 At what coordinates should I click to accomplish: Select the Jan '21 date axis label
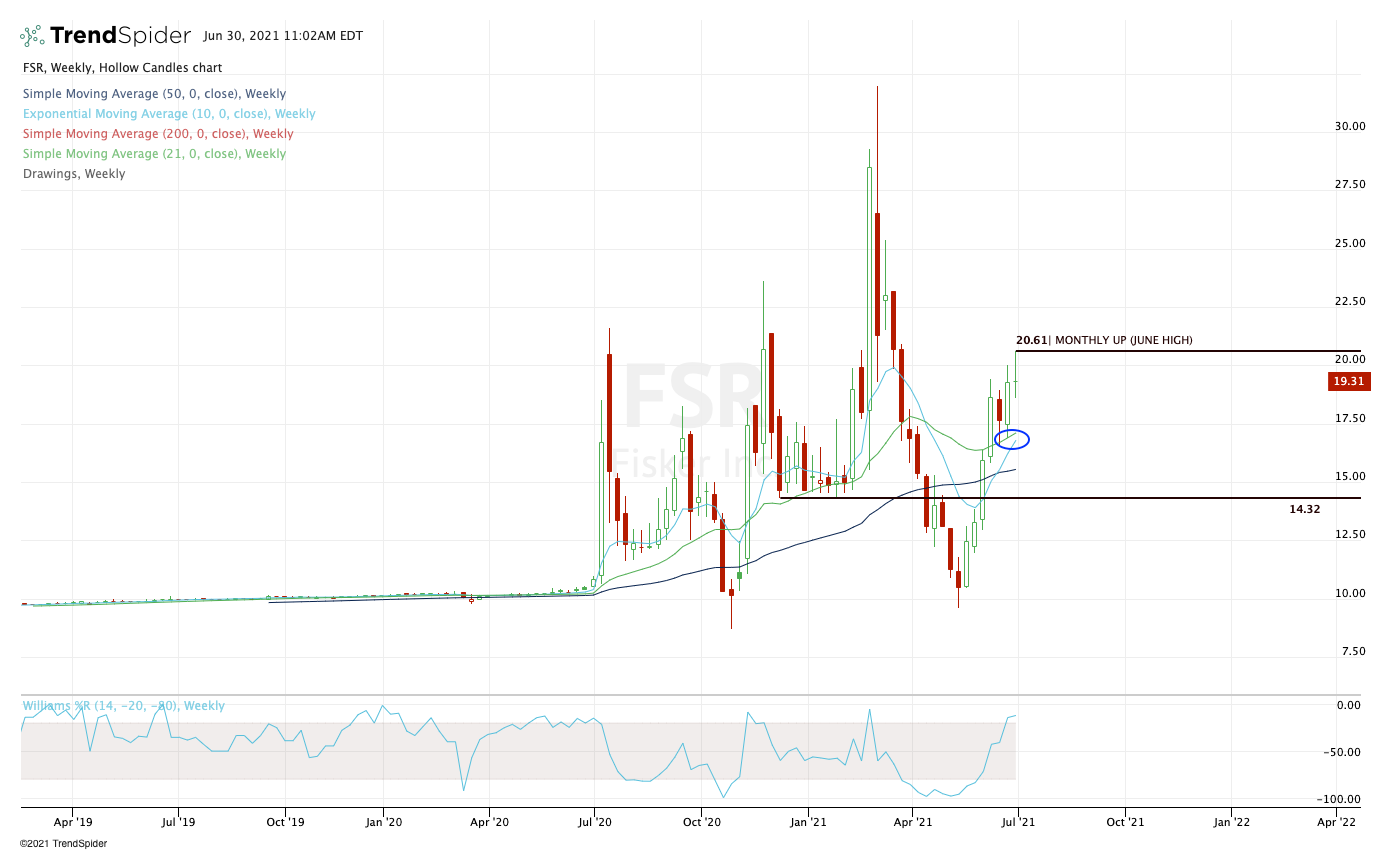pos(808,823)
